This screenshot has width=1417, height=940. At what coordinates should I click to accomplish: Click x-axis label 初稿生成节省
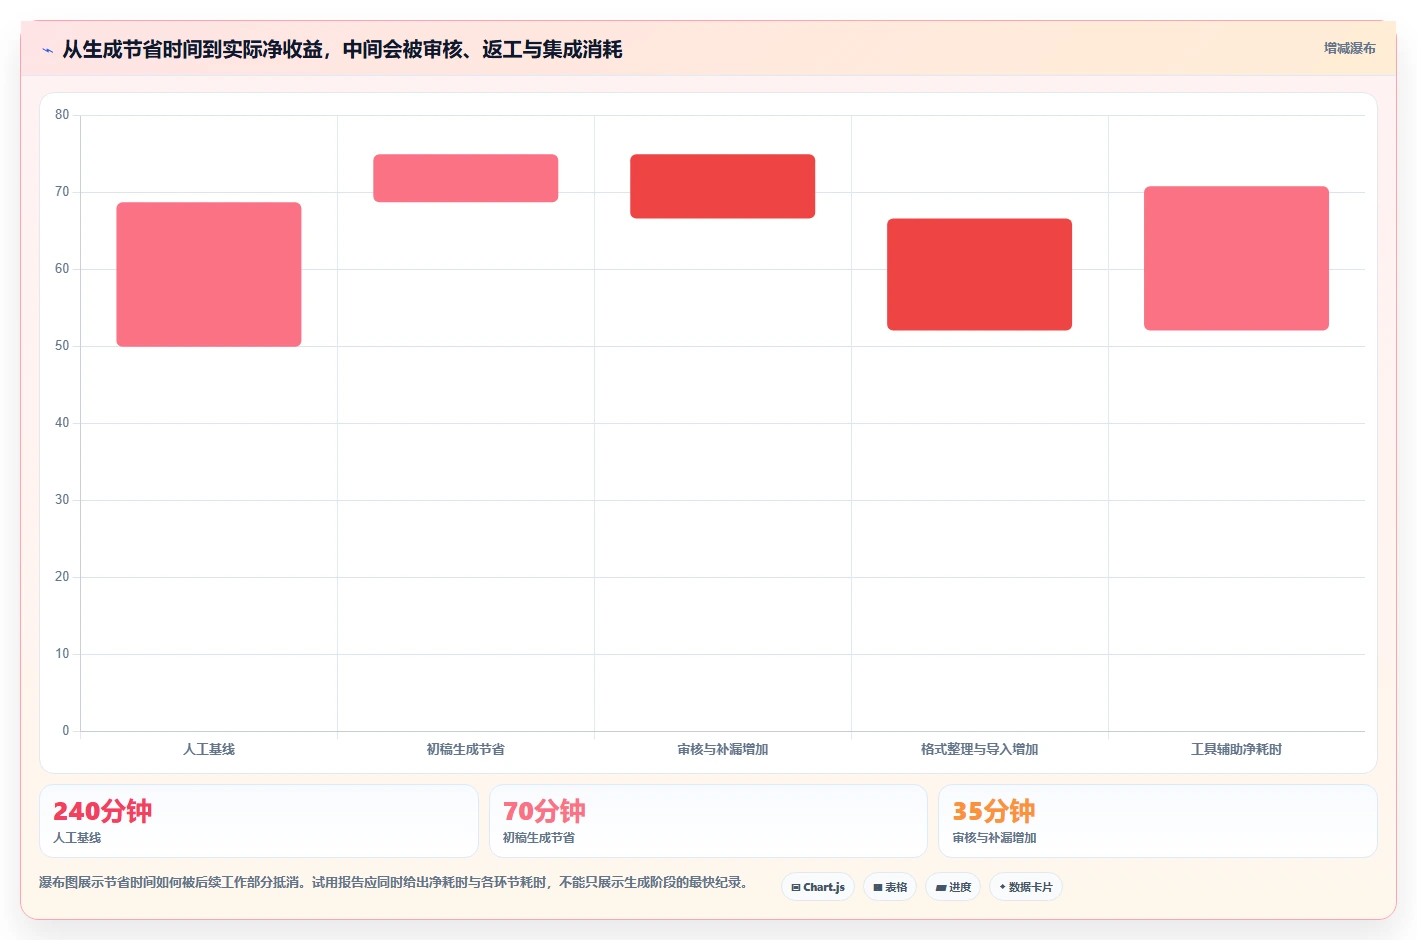click(x=466, y=749)
